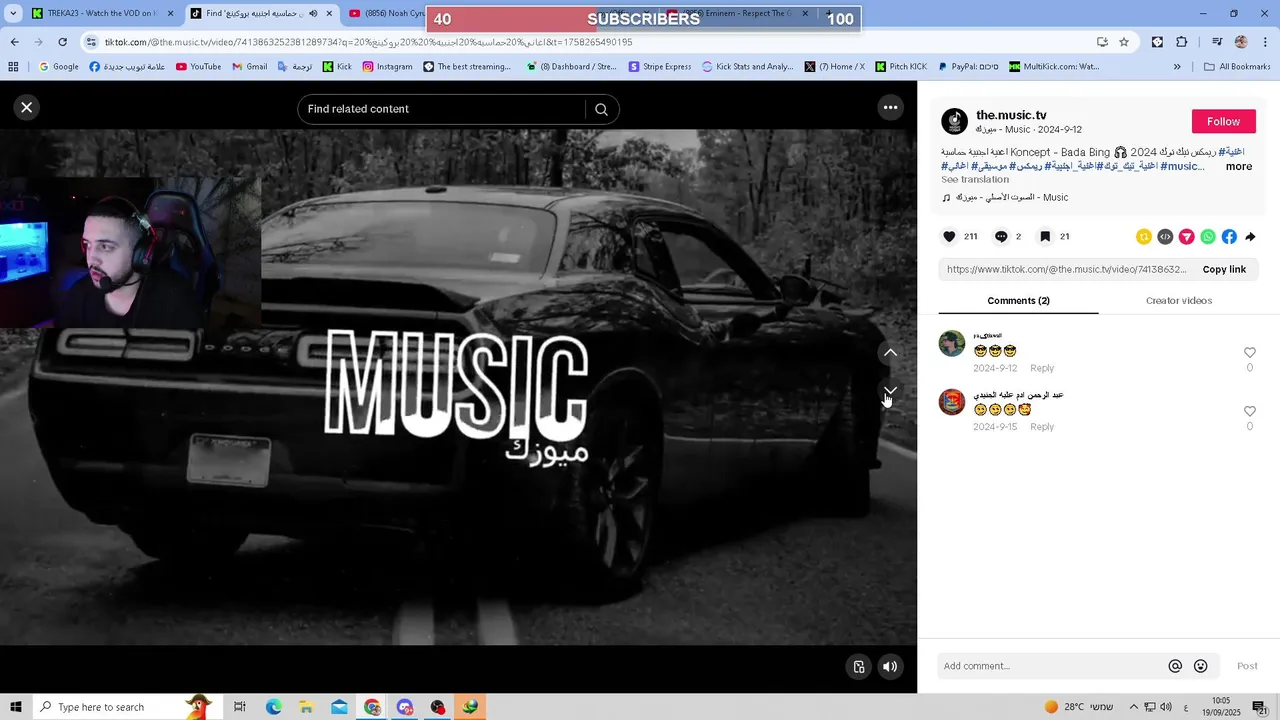Select the video URL text field
Viewport: 1280px width, 720px height.
(1067, 269)
